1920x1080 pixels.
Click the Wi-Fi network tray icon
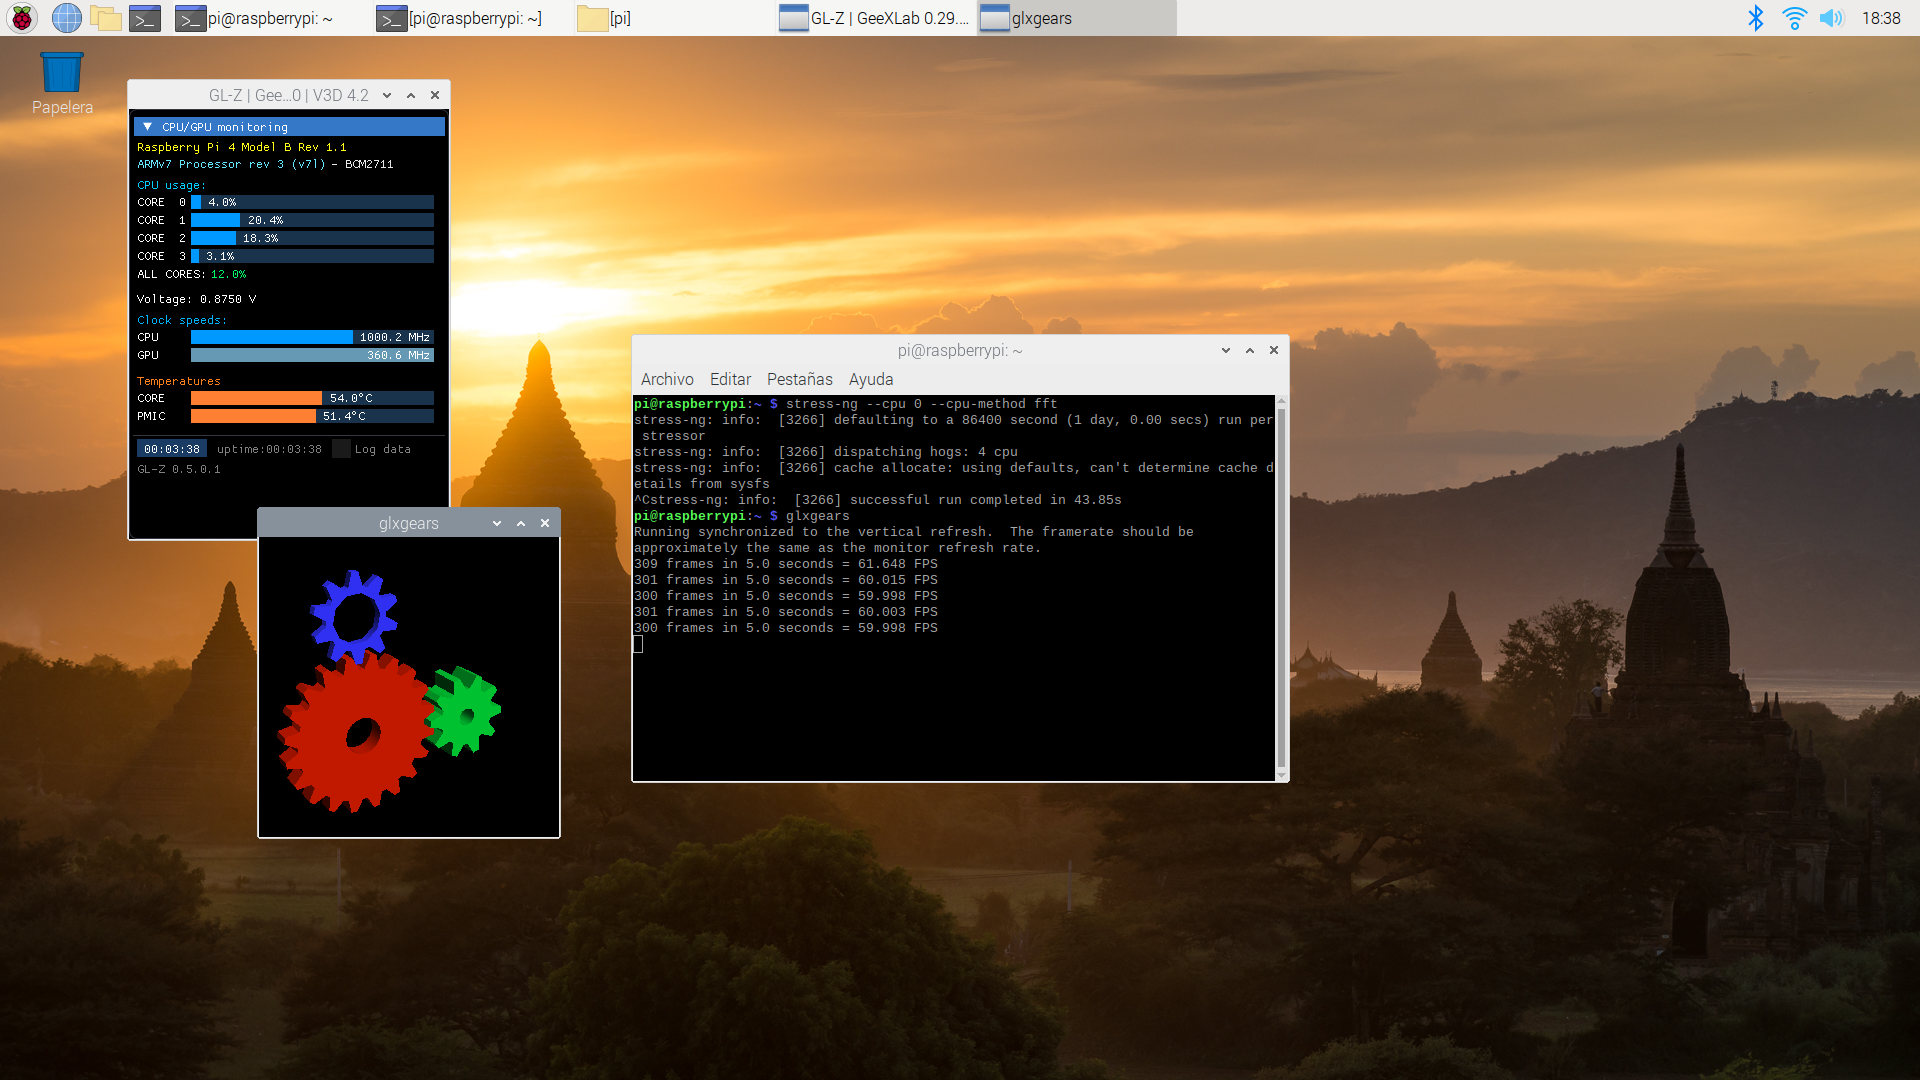pyautogui.click(x=1794, y=18)
